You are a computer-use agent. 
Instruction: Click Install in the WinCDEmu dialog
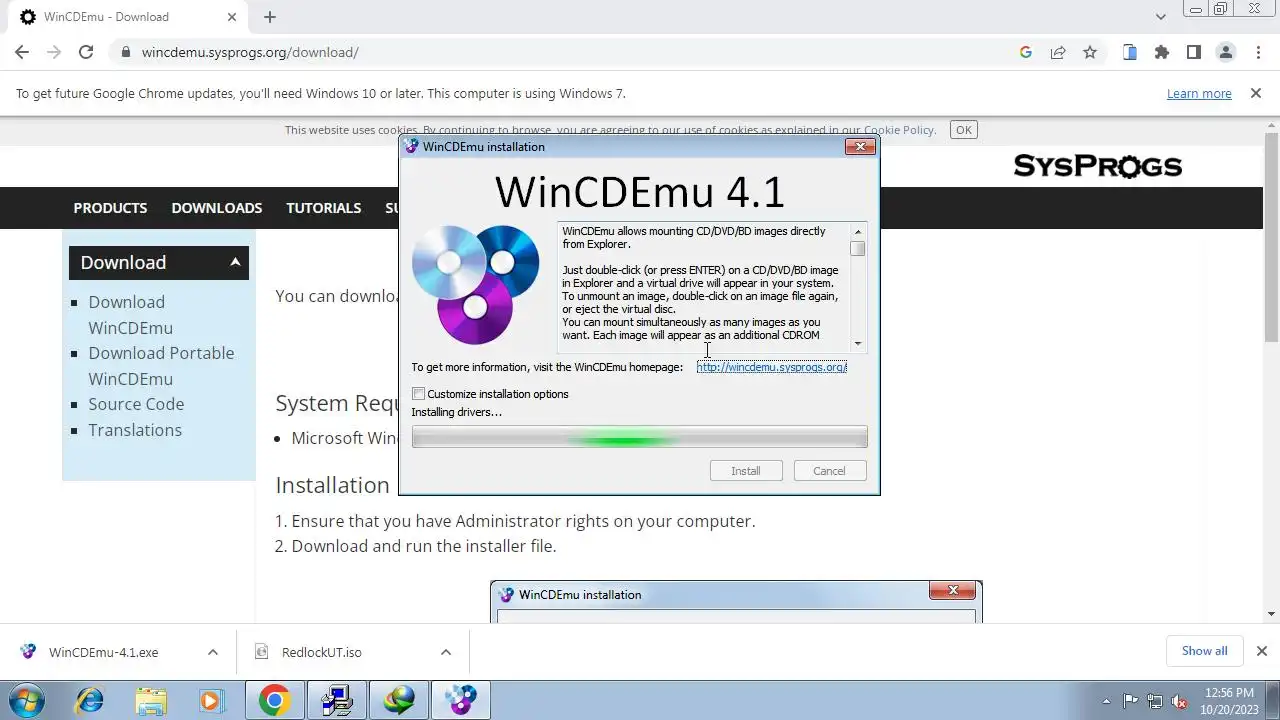746,471
